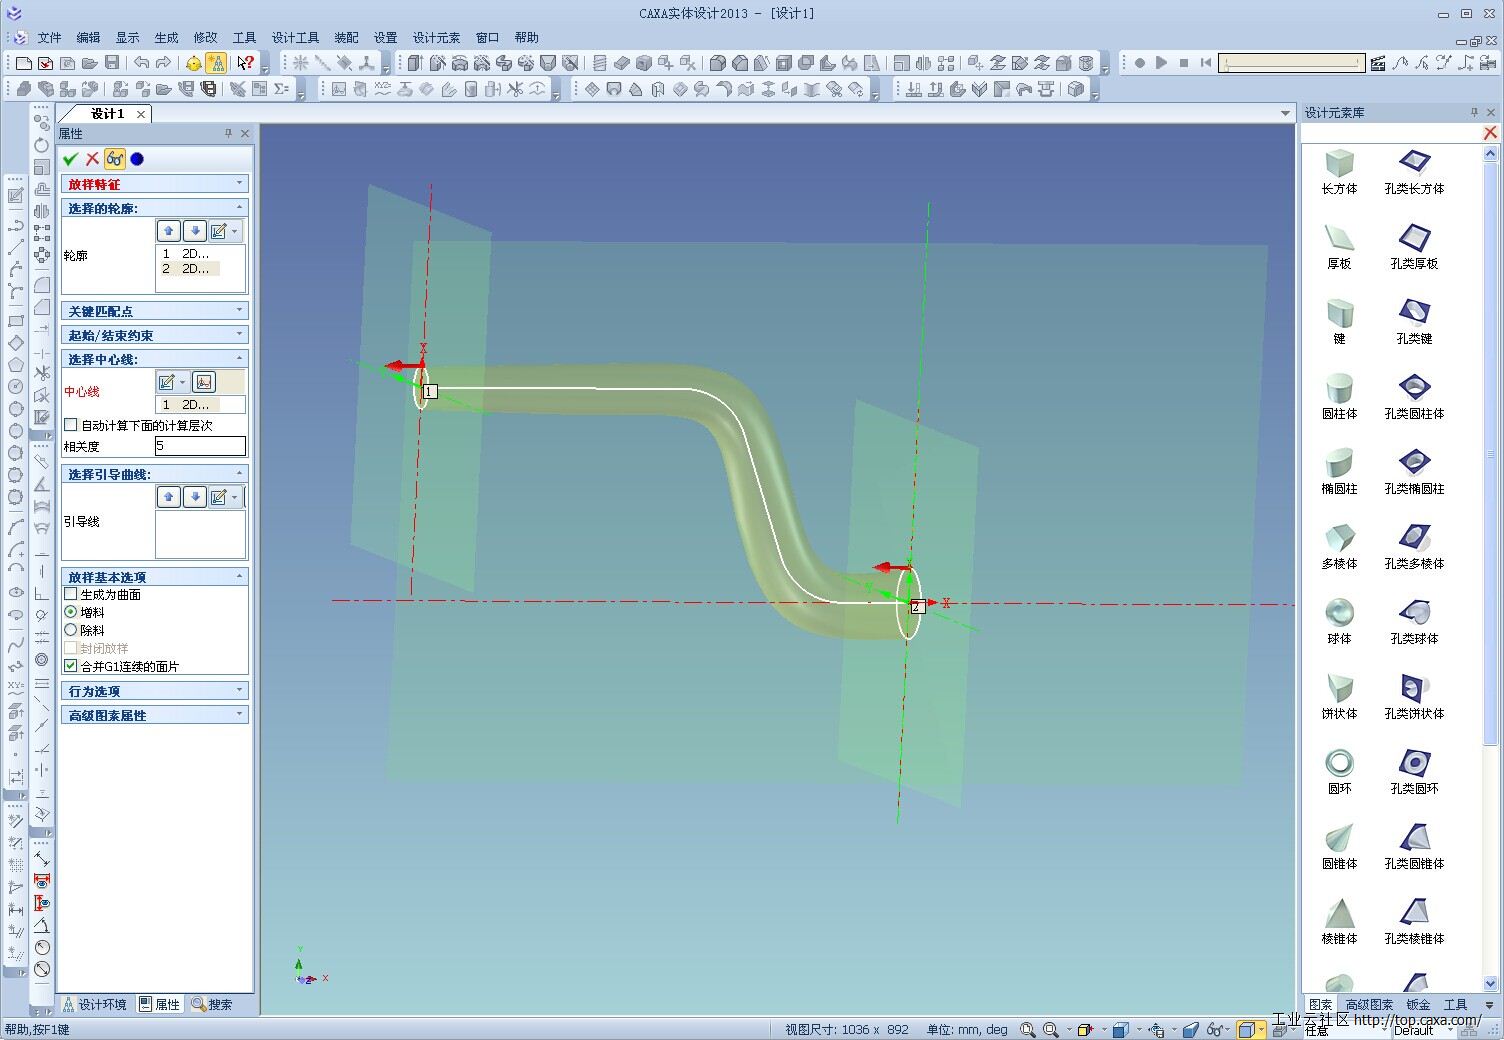Viewport: 1504px width, 1040px height.
Task: Click What's This help cursor icon
Action: click(x=245, y=63)
